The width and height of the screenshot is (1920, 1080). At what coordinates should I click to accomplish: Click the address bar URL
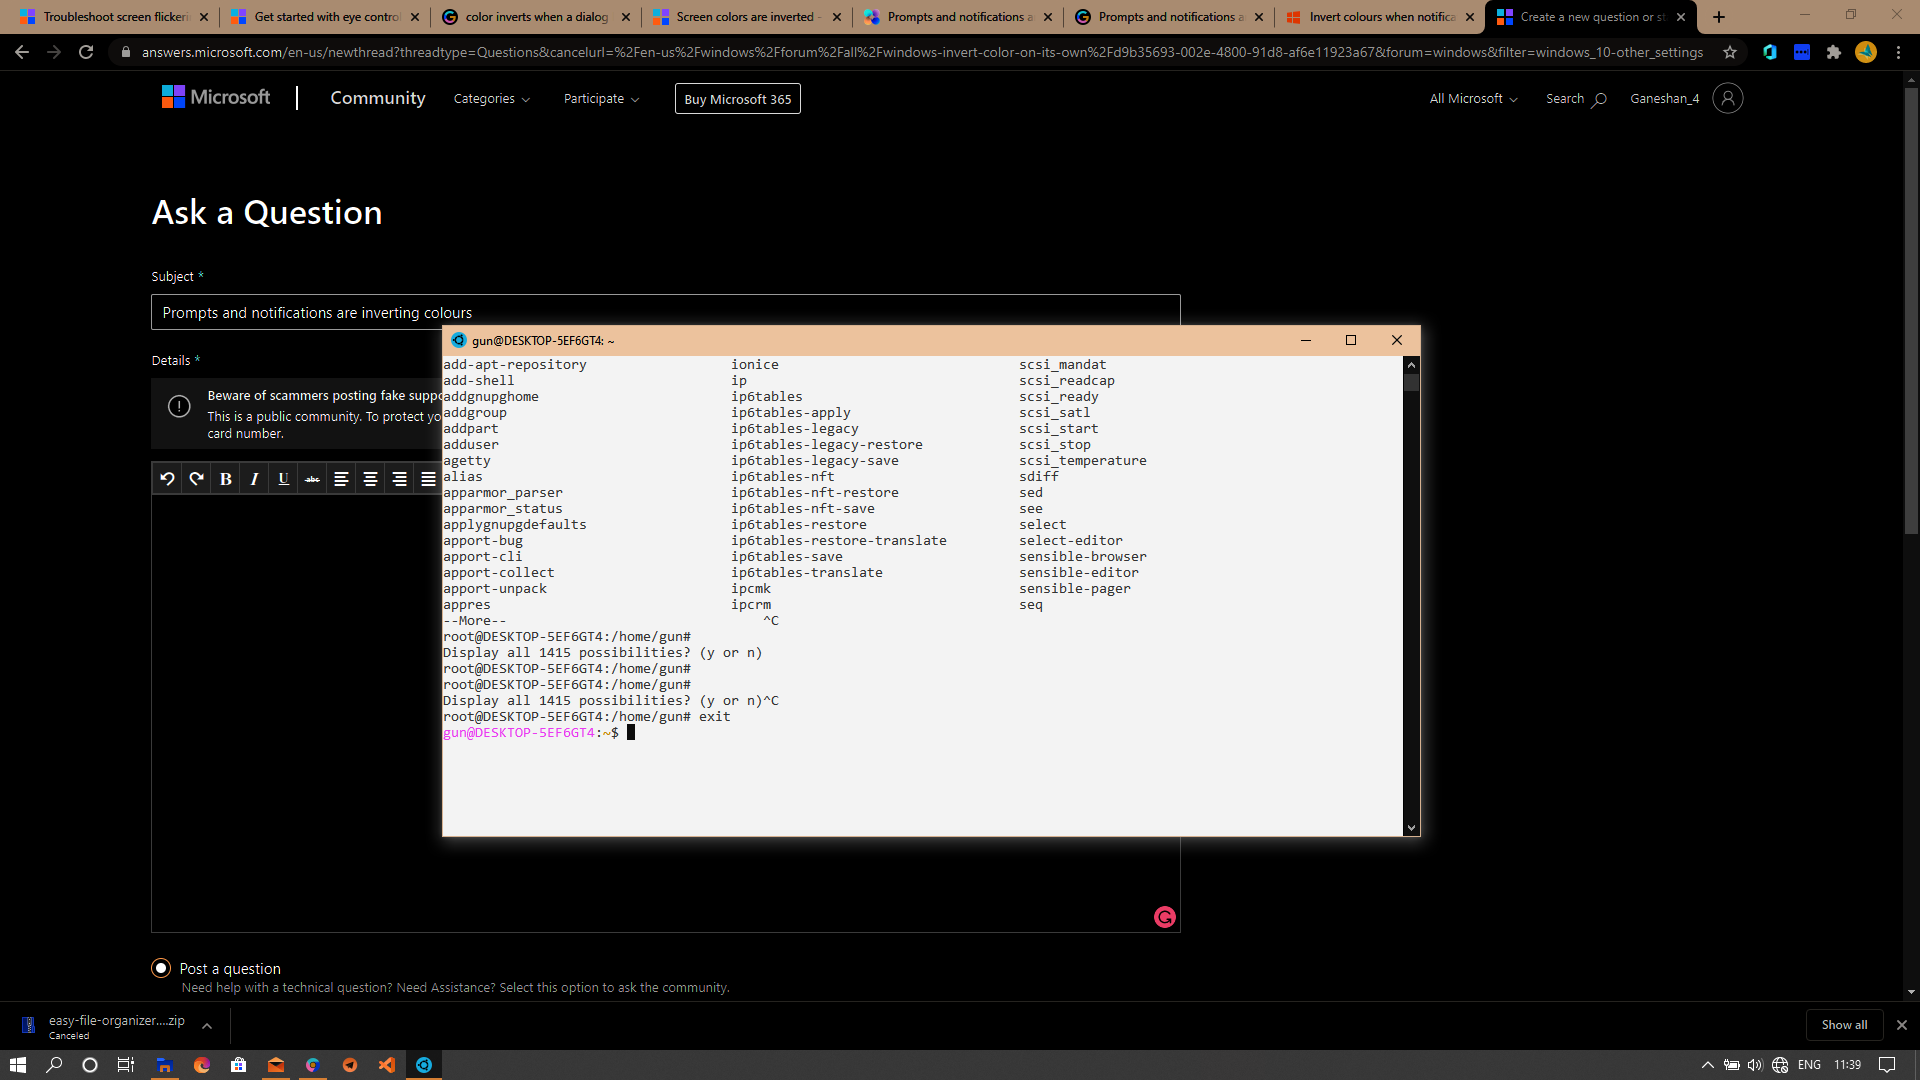[922, 52]
